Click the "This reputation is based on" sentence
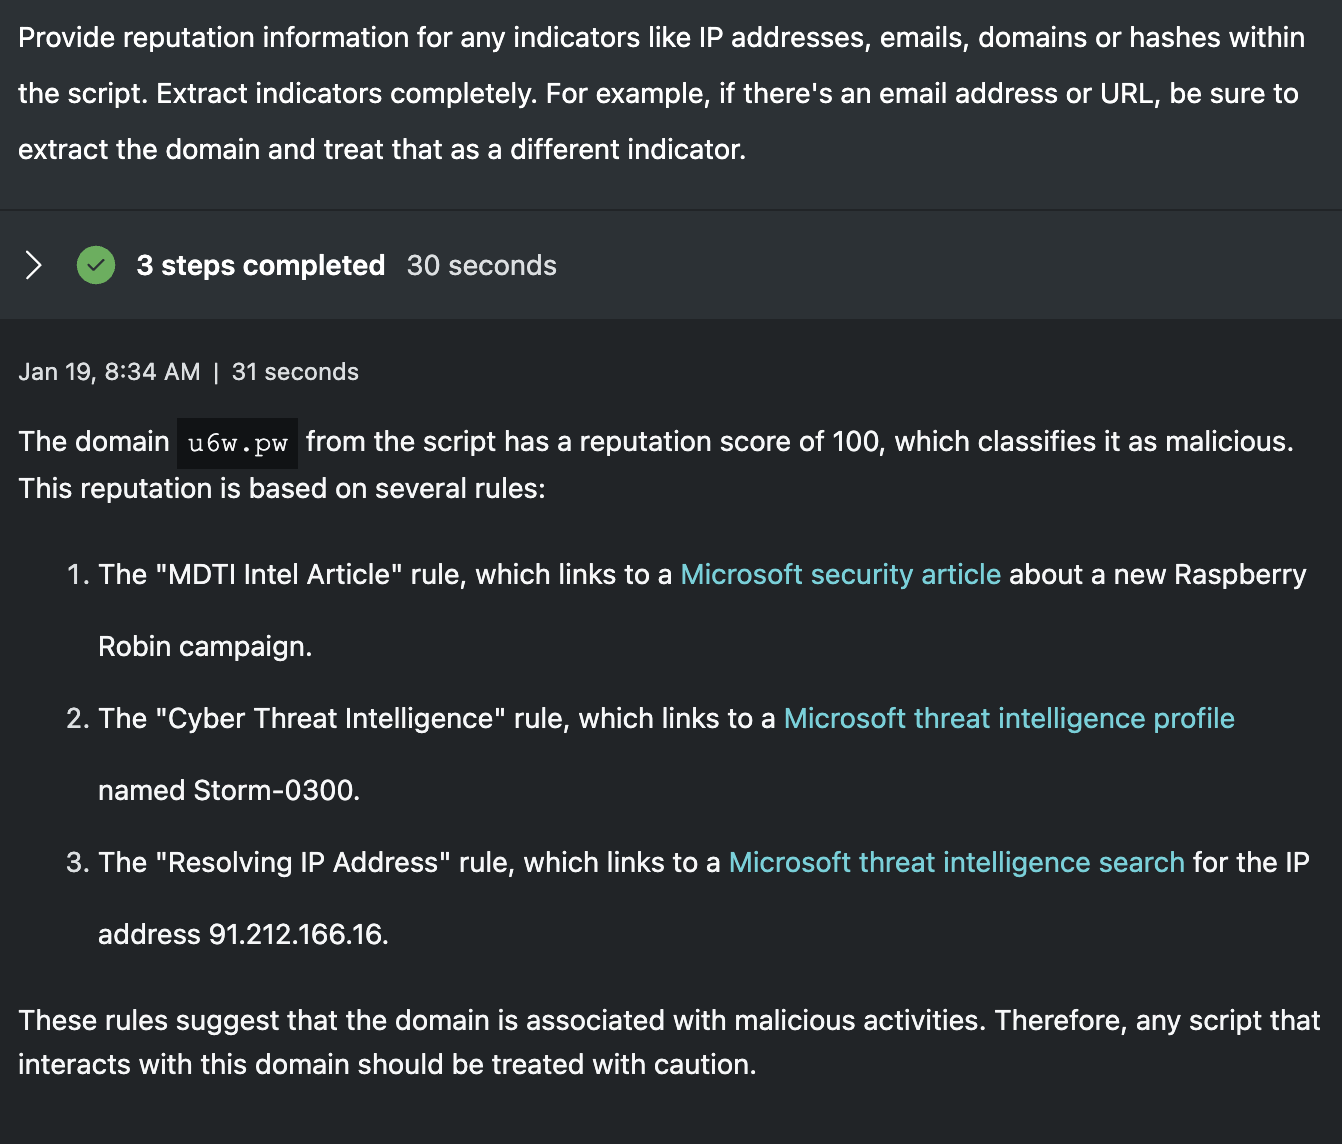 tap(282, 488)
